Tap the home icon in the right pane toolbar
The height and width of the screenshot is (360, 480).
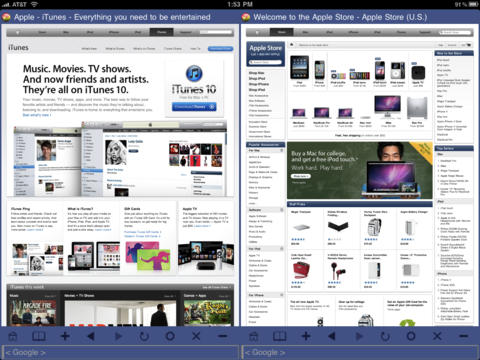pos(254,336)
